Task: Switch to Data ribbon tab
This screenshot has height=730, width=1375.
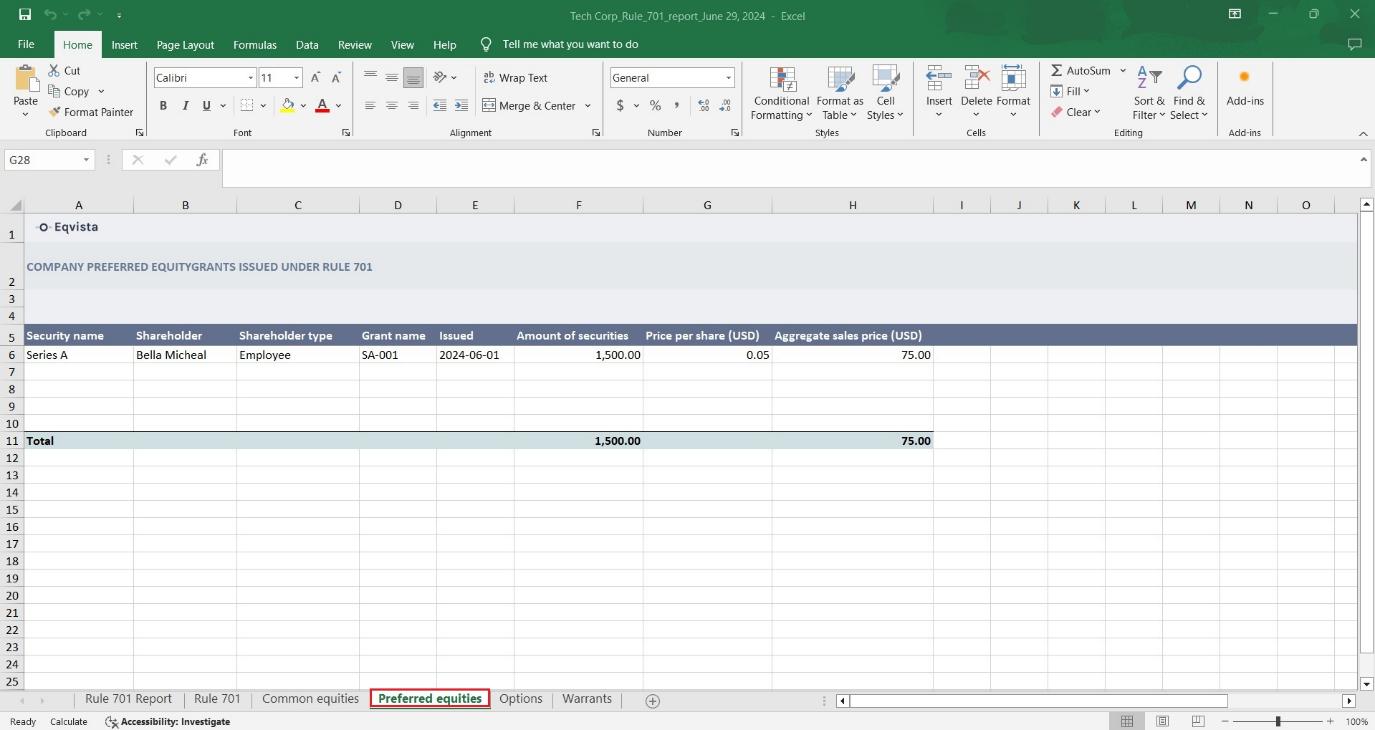Action: pos(307,44)
